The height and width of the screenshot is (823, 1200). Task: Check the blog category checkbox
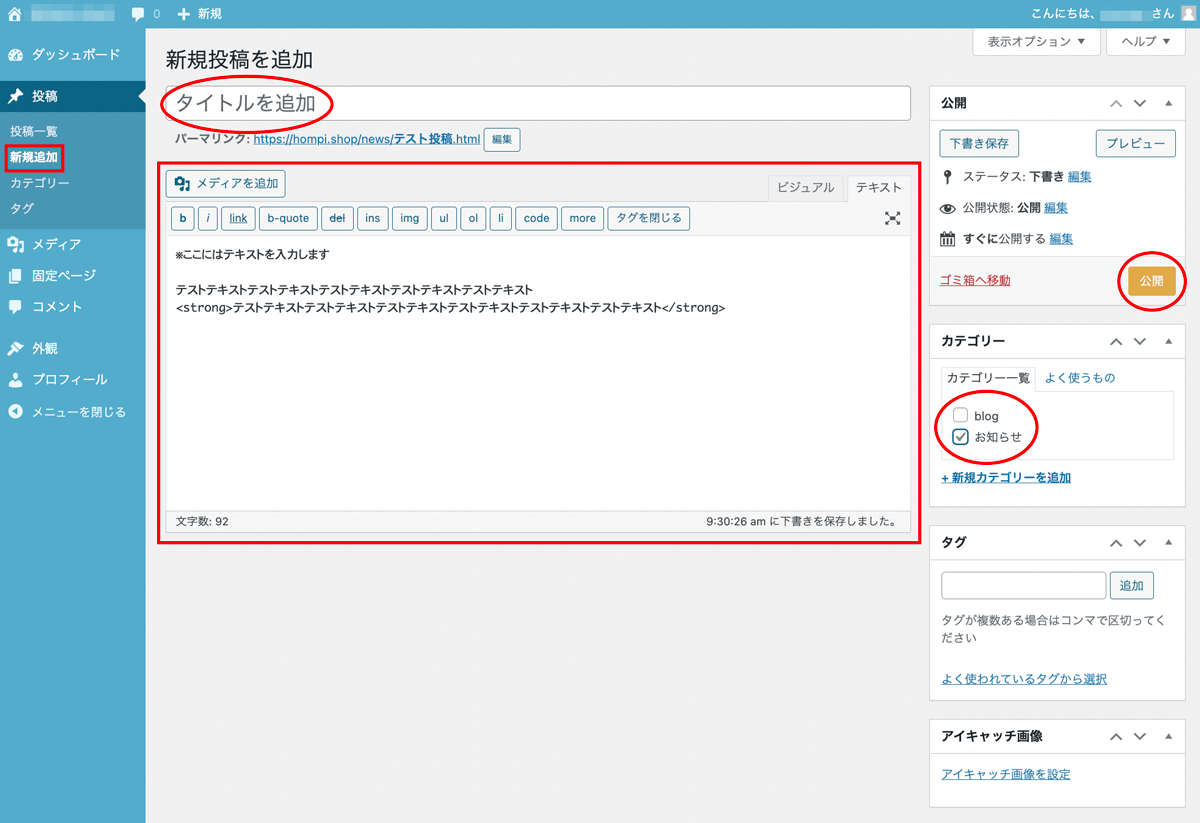pos(961,416)
